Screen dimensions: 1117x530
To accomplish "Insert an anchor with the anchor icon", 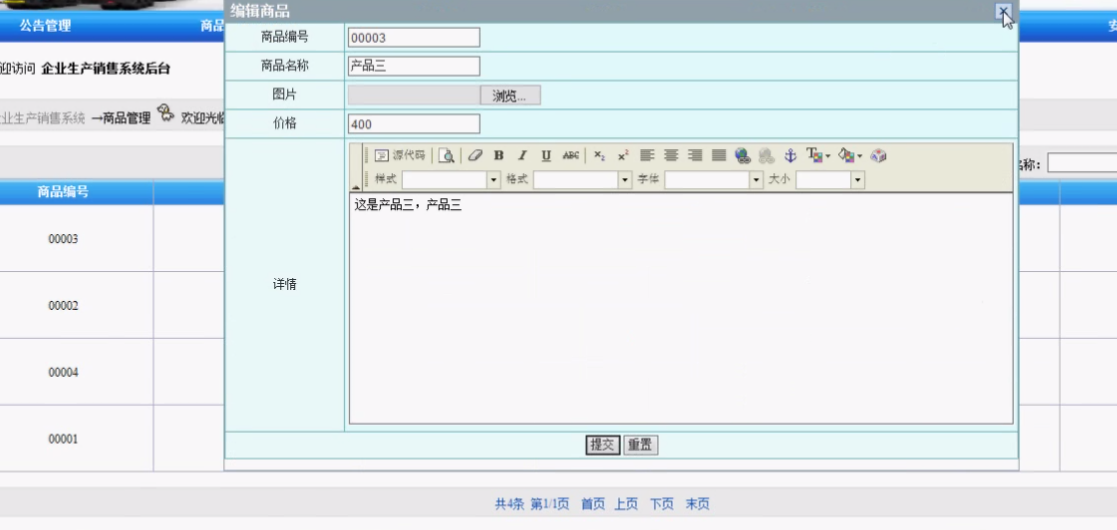I will [790, 155].
